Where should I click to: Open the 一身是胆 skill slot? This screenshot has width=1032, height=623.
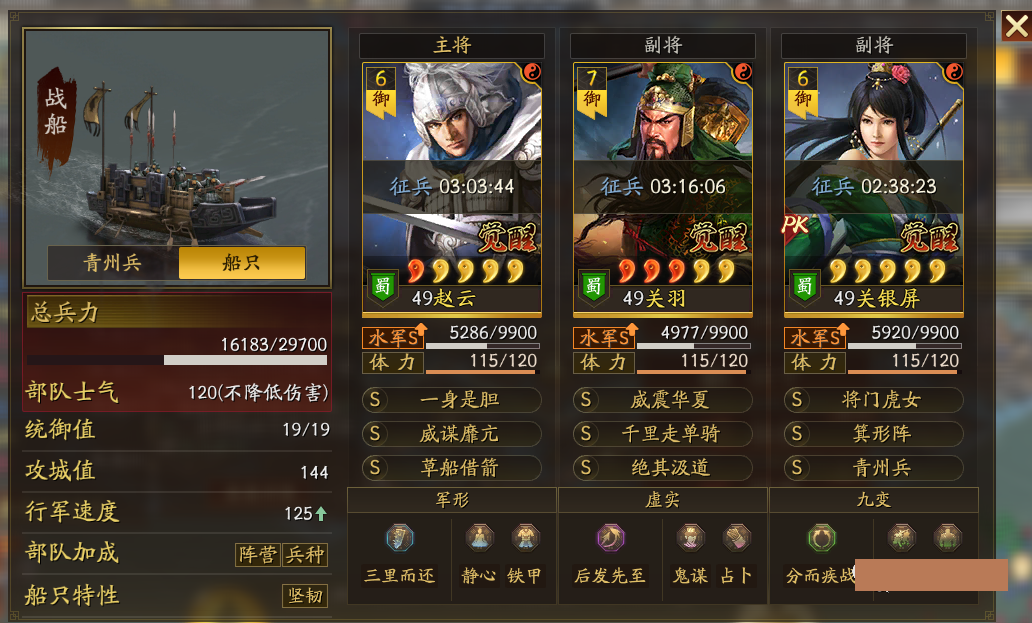[x=452, y=400]
